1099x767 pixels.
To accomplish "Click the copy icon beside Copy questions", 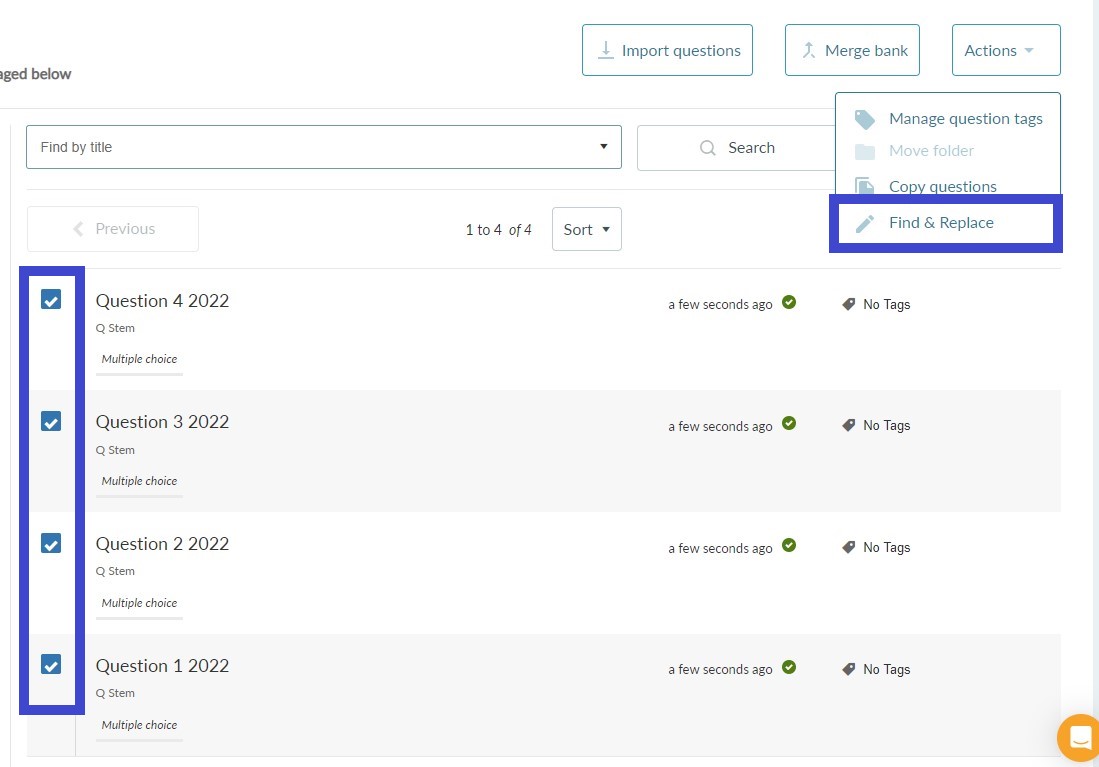I will (864, 186).
